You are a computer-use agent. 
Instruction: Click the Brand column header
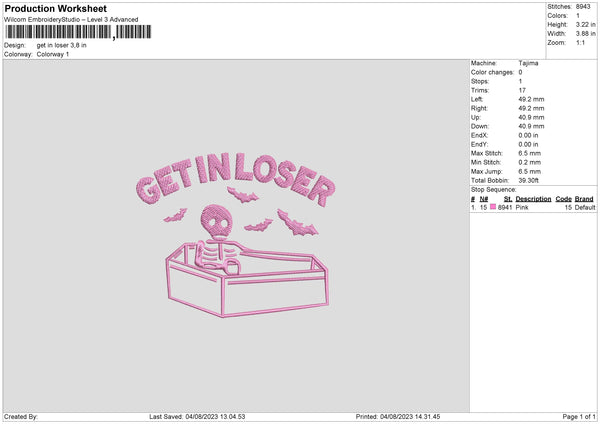[x=585, y=199]
